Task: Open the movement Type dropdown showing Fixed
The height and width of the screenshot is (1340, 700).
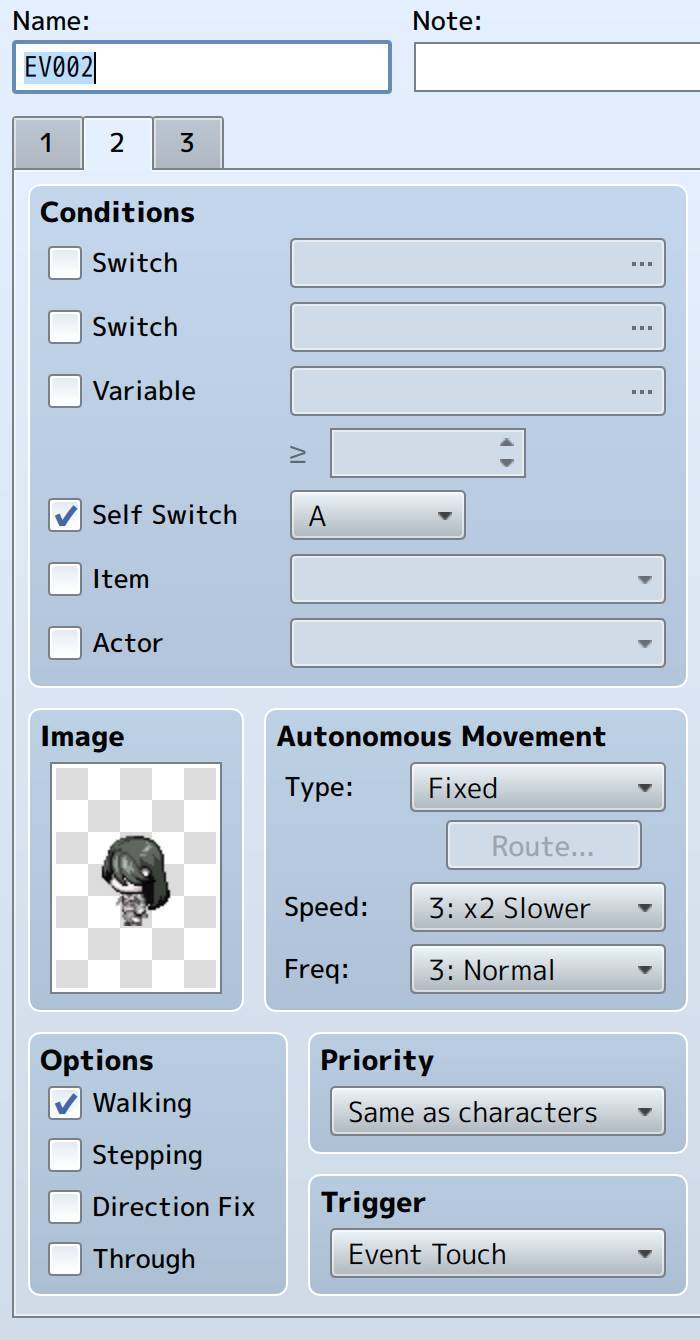Action: [537, 787]
